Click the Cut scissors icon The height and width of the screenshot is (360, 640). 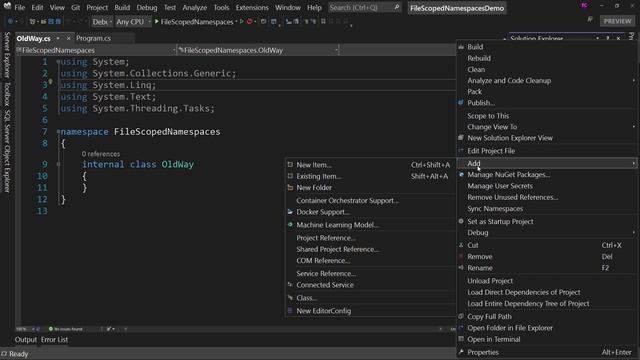click(x=461, y=245)
